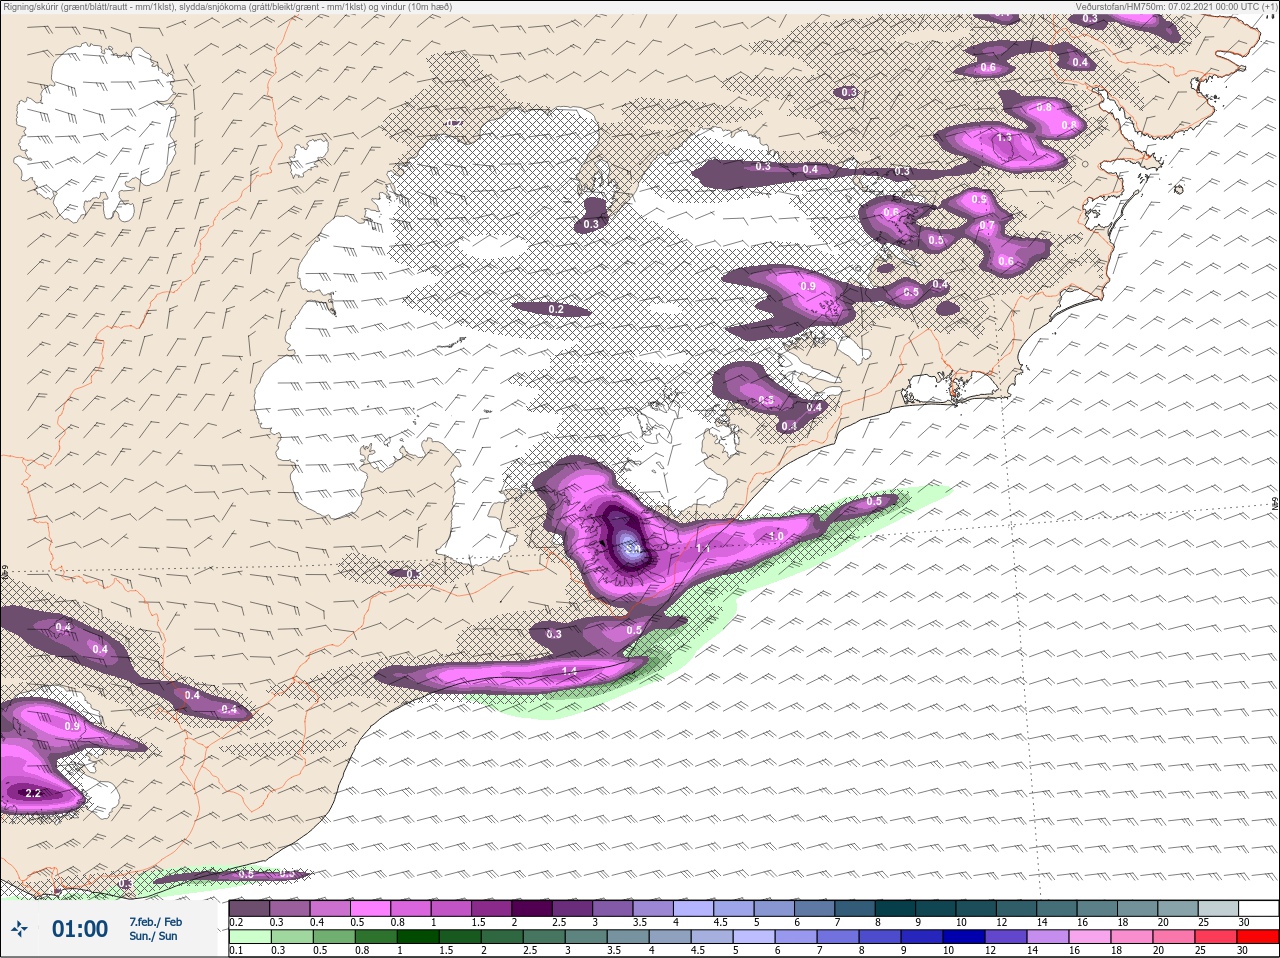This screenshot has width=1280, height=958.
Task: Click the 0.2 contour label on the map
Action: click(556, 309)
